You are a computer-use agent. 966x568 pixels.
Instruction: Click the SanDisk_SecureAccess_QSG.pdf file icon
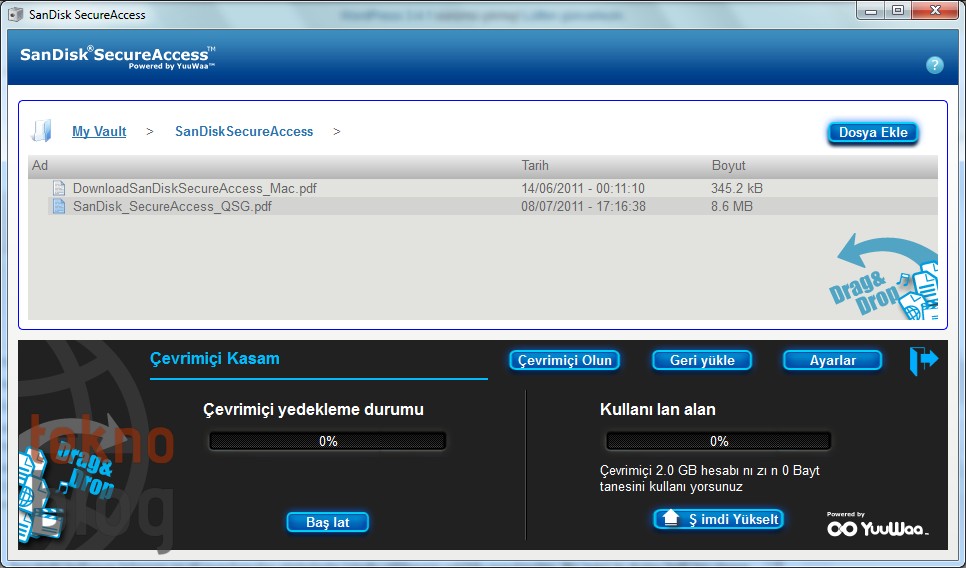click(x=59, y=206)
